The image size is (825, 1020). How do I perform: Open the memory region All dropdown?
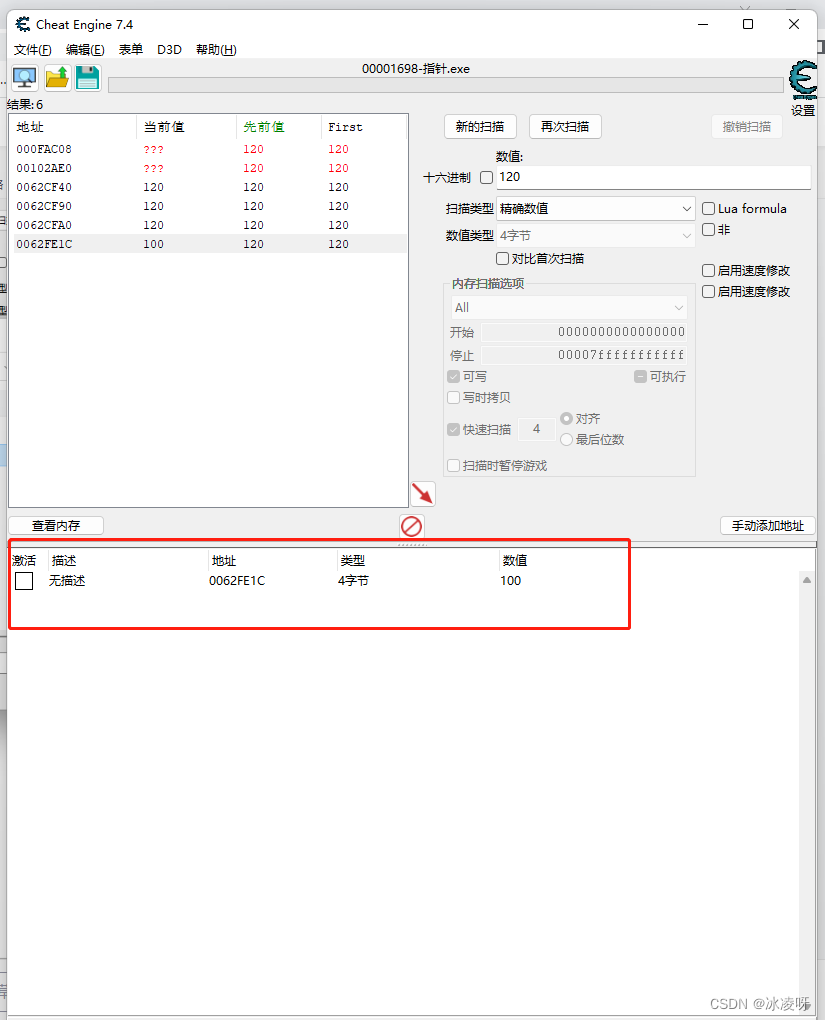click(x=569, y=308)
